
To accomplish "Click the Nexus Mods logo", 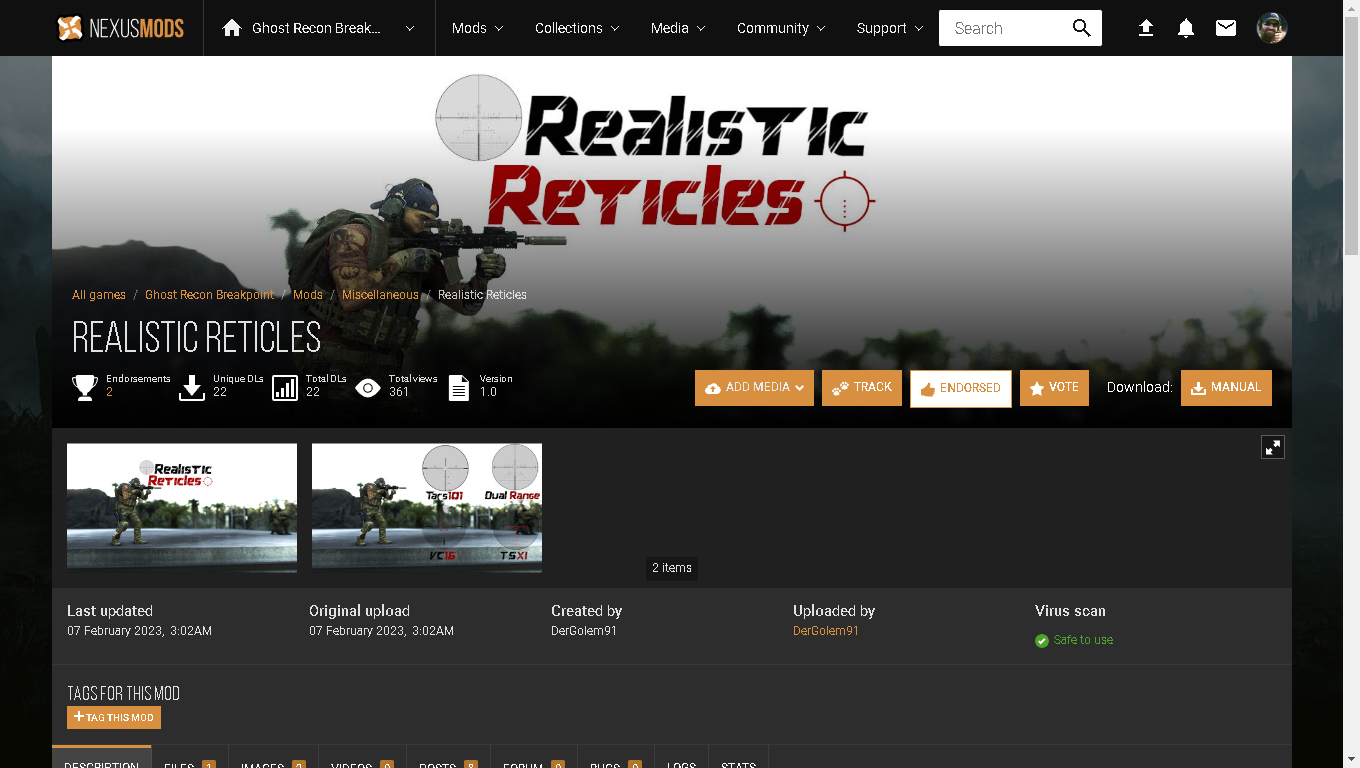I will click(x=120, y=28).
